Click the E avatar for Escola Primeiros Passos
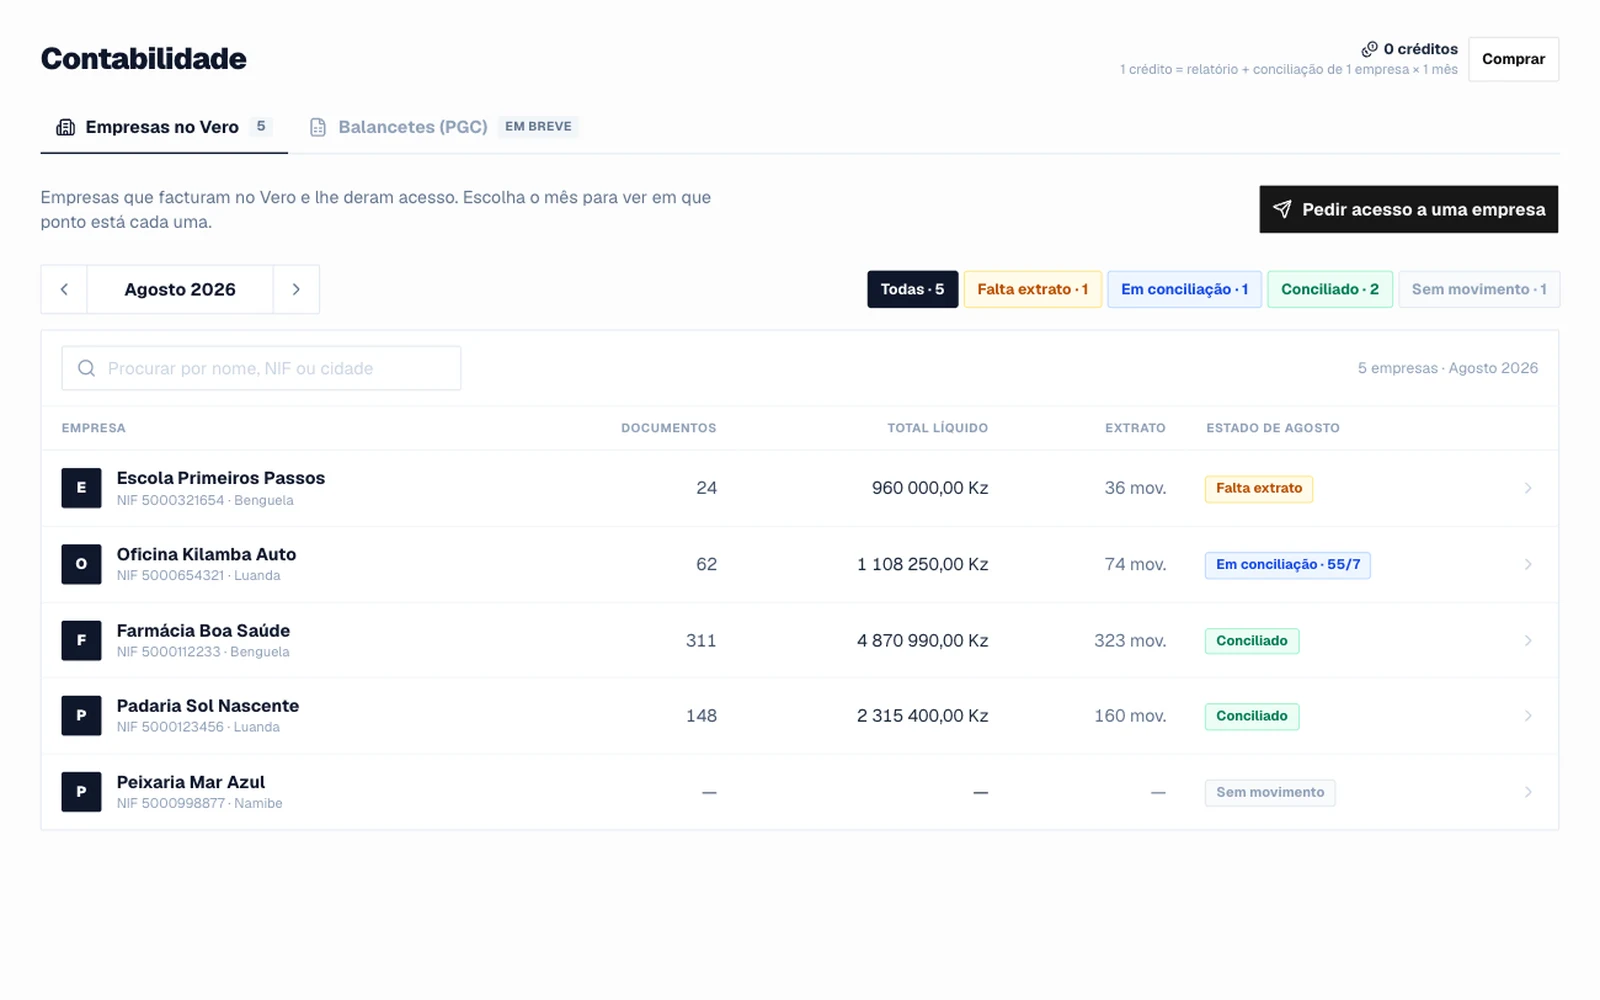1600x1000 pixels. [x=81, y=488]
